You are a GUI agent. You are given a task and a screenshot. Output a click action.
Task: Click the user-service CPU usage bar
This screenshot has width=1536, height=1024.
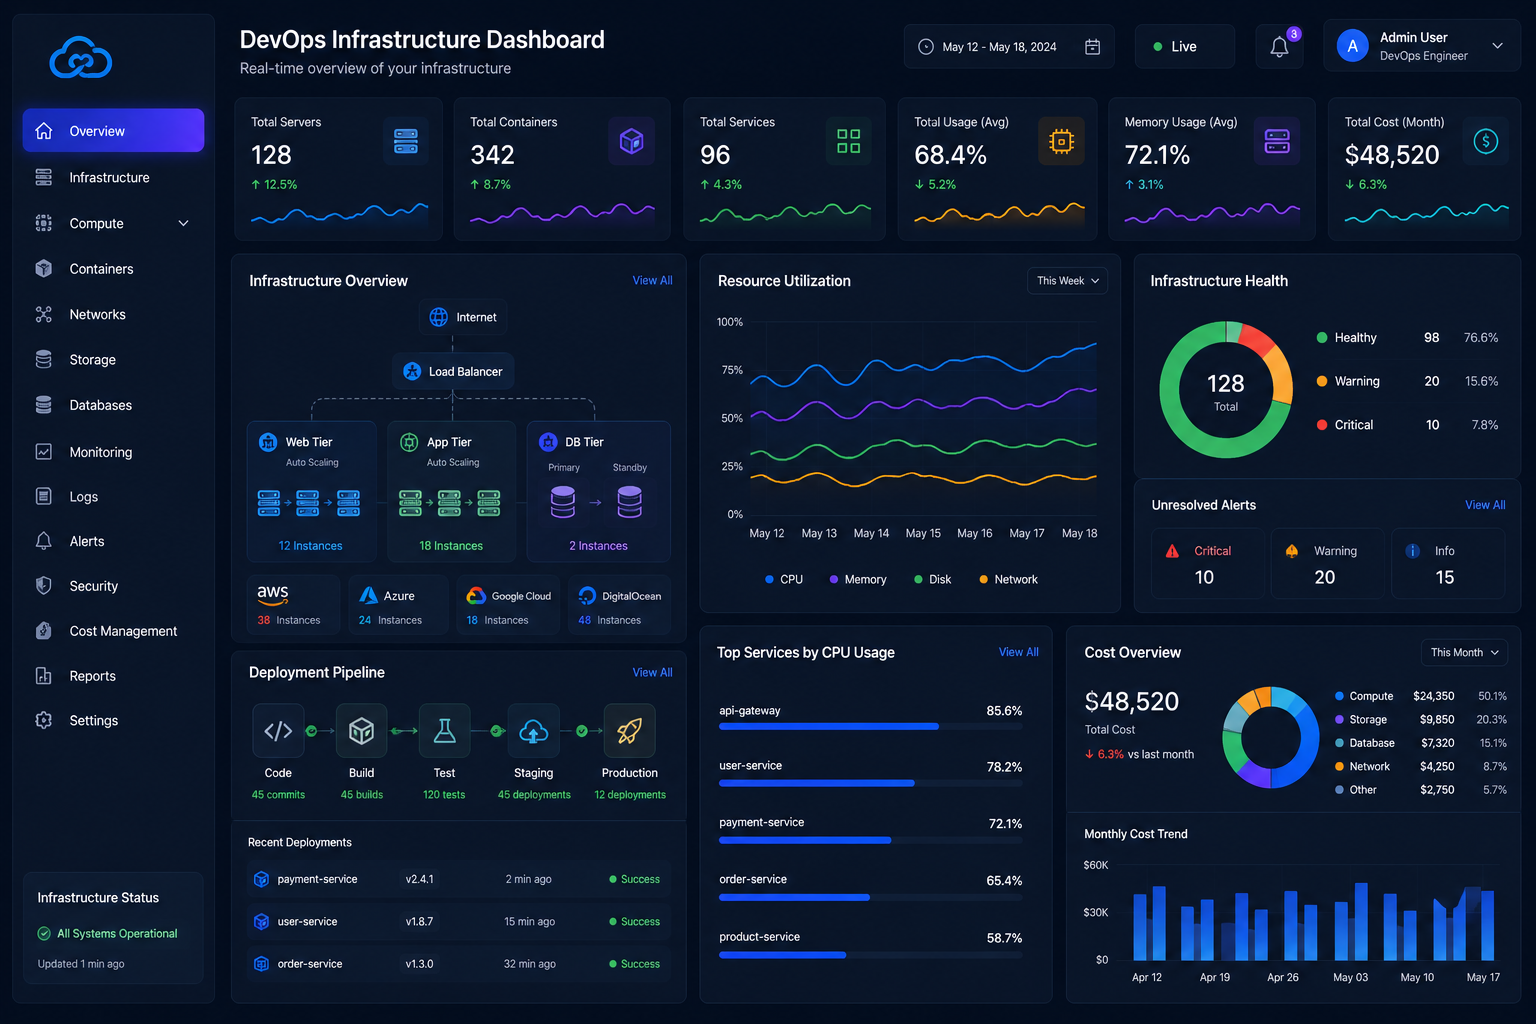(871, 783)
